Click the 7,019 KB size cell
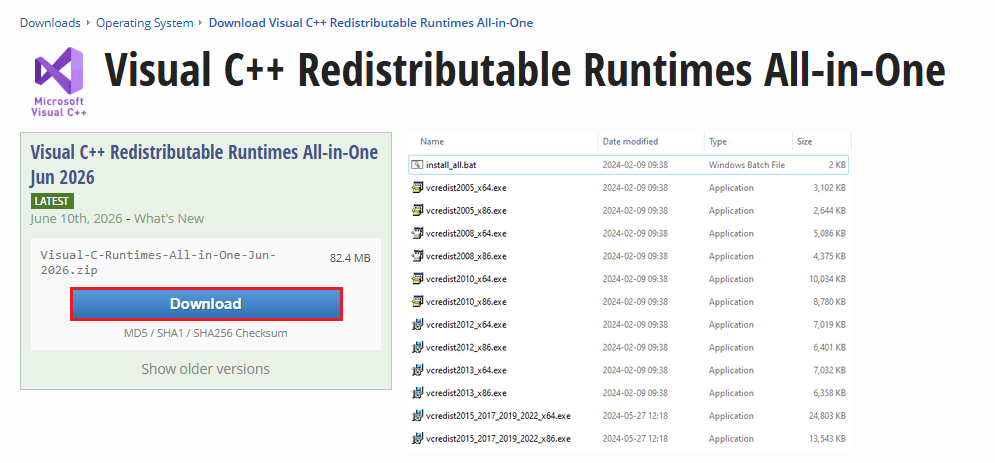This screenshot has width=995, height=463. click(x=829, y=325)
